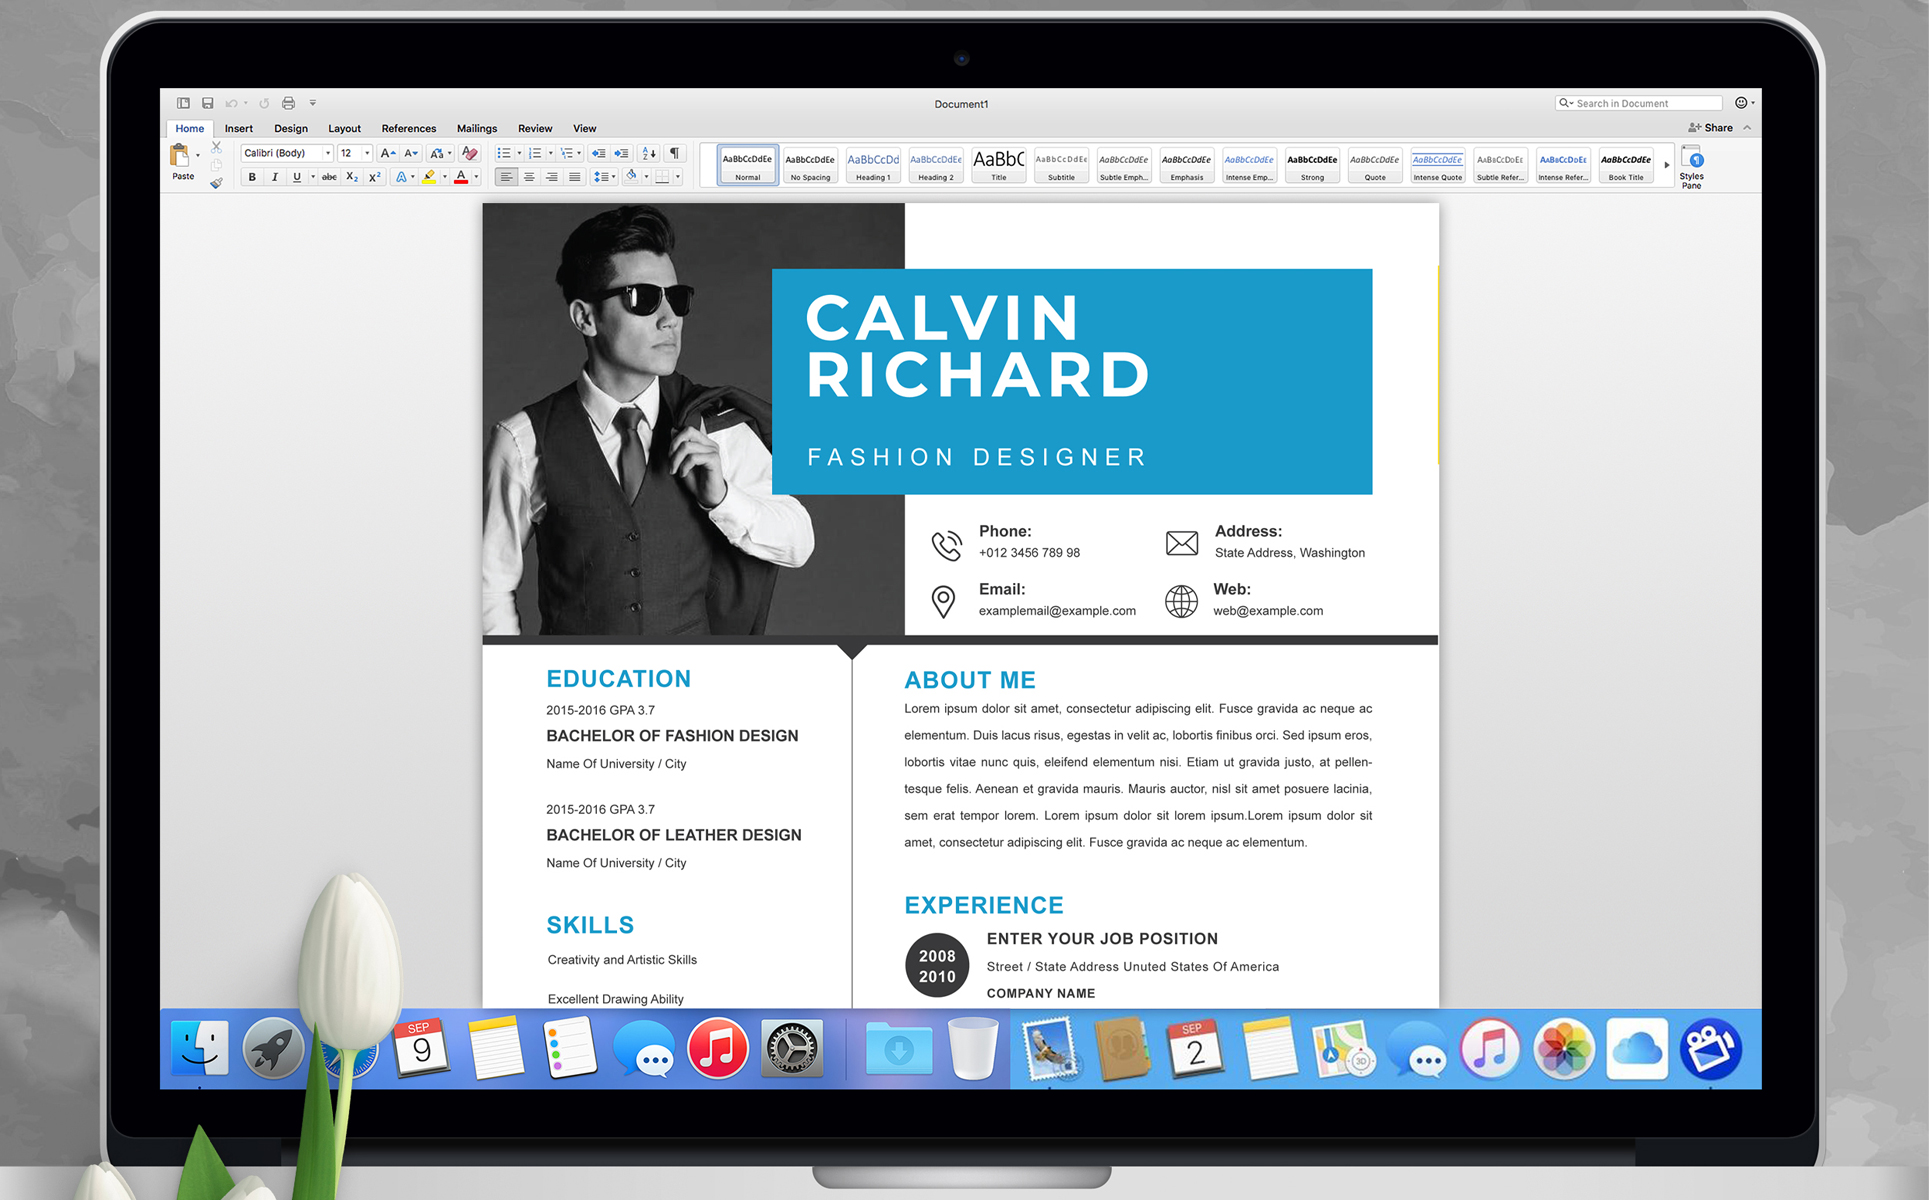Click the Format Painter brush icon
The width and height of the screenshot is (1930, 1200).
tap(216, 183)
